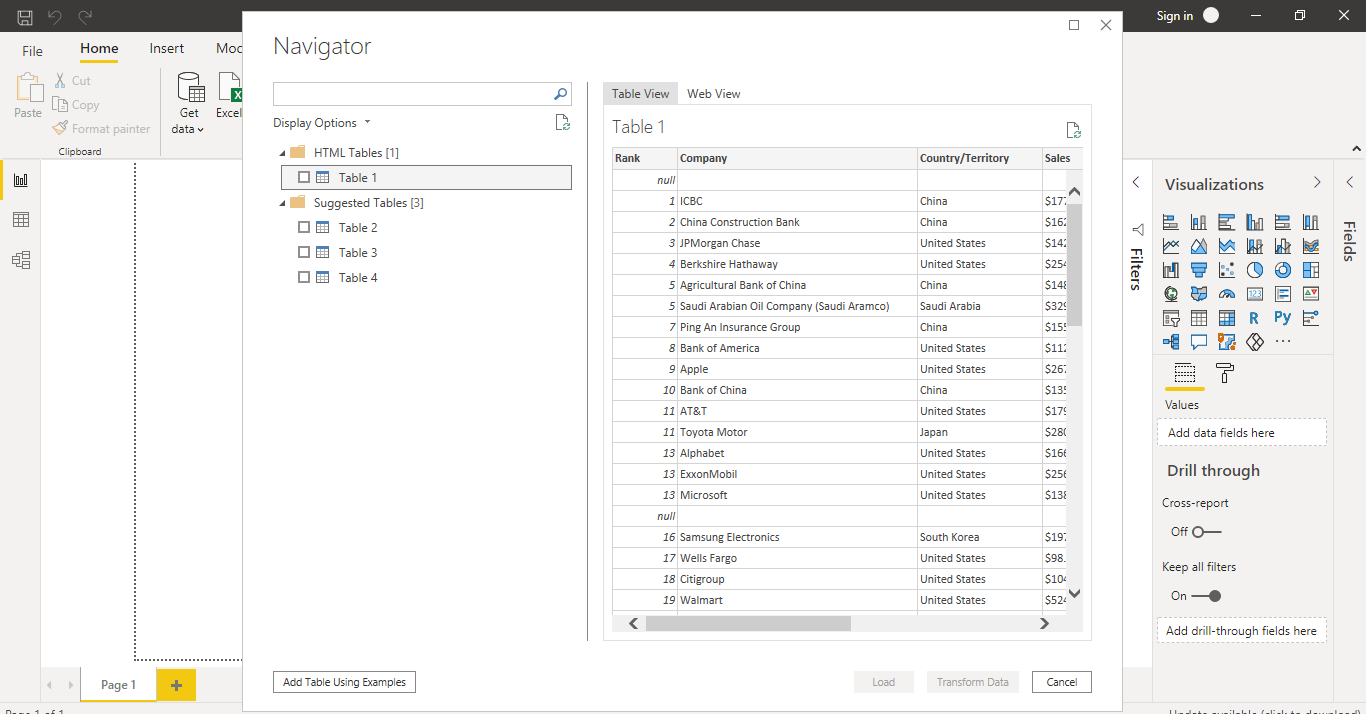Get more visuals via ellipsis

click(1283, 342)
